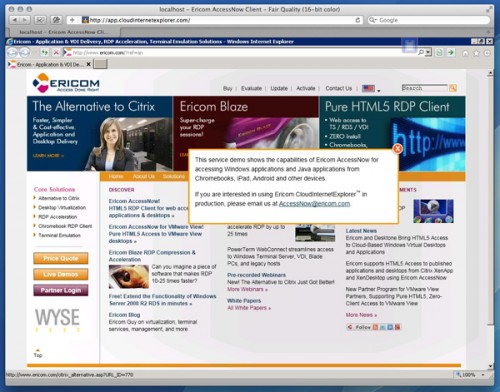Screen dimensions: 500x392
Task: Go forward in the Safari toolbar
Action: point(25,20)
